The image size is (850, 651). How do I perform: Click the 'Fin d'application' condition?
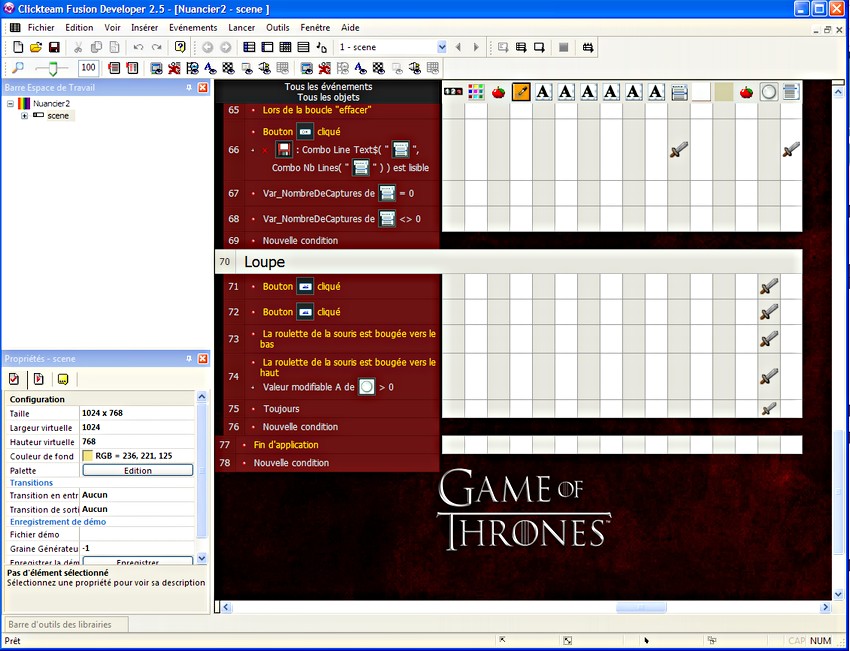(286, 445)
